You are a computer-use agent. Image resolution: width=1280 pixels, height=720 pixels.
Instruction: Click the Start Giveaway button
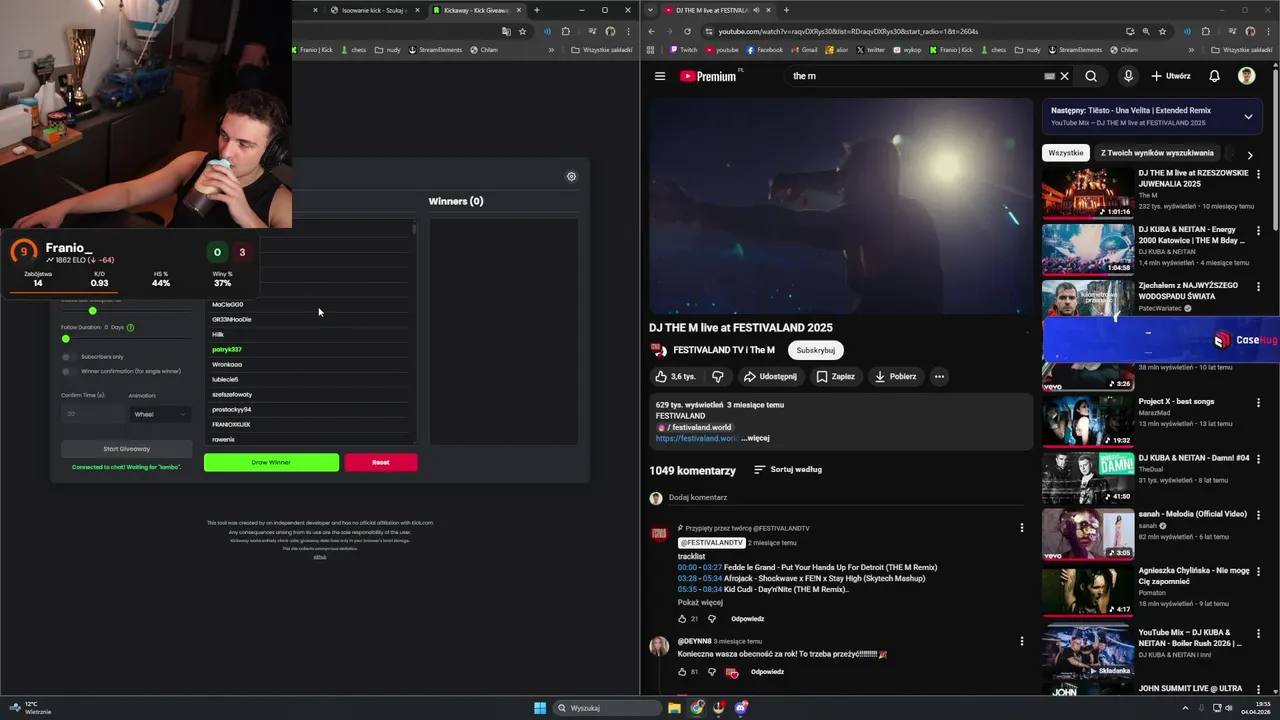126,449
